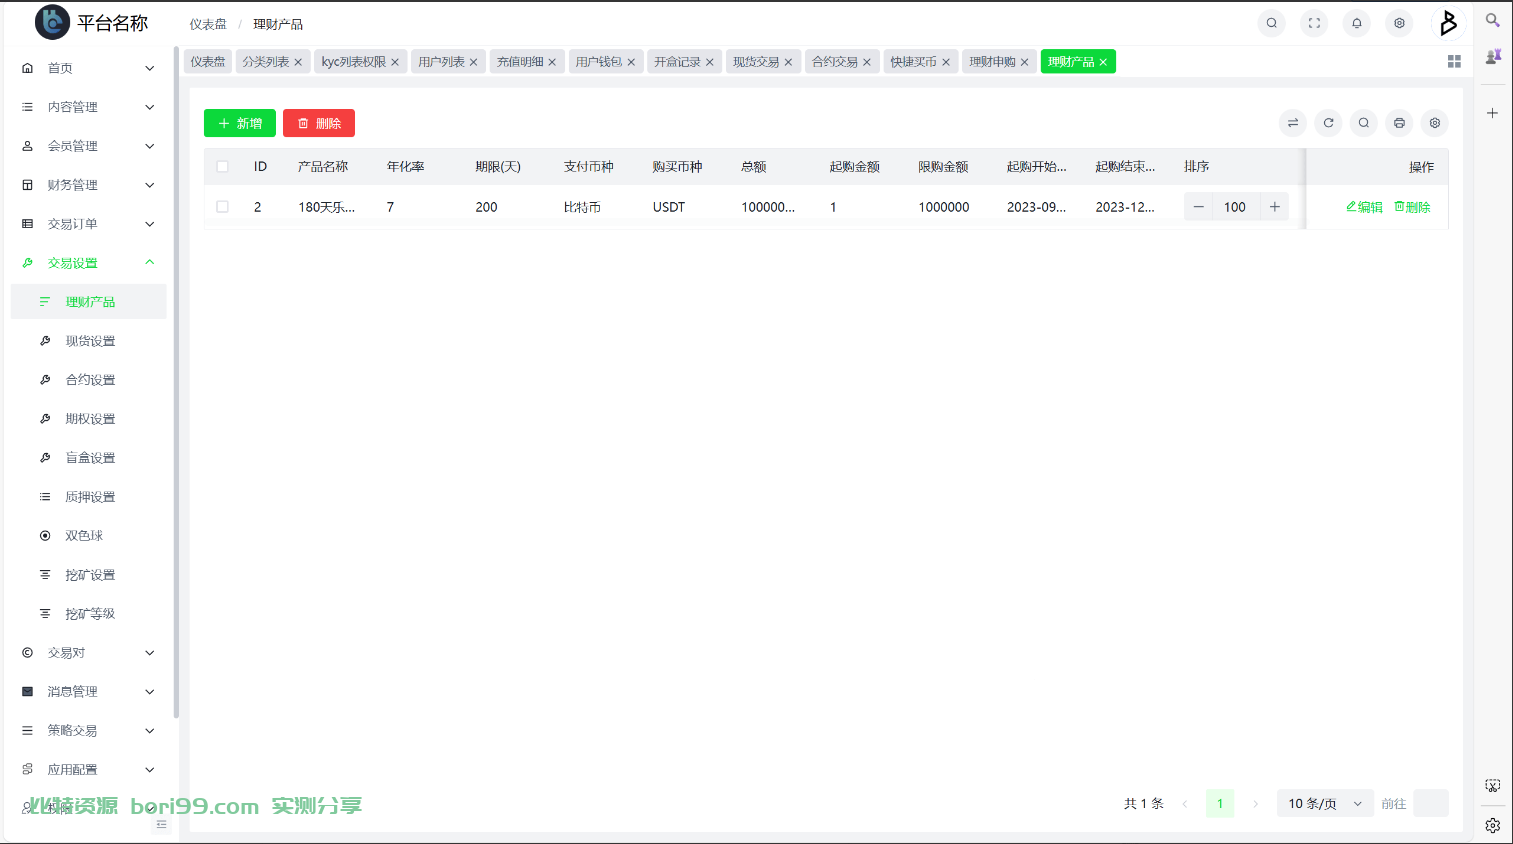Increase sort value with plus button
1513x844 pixels.
(x=1275, y=207)
